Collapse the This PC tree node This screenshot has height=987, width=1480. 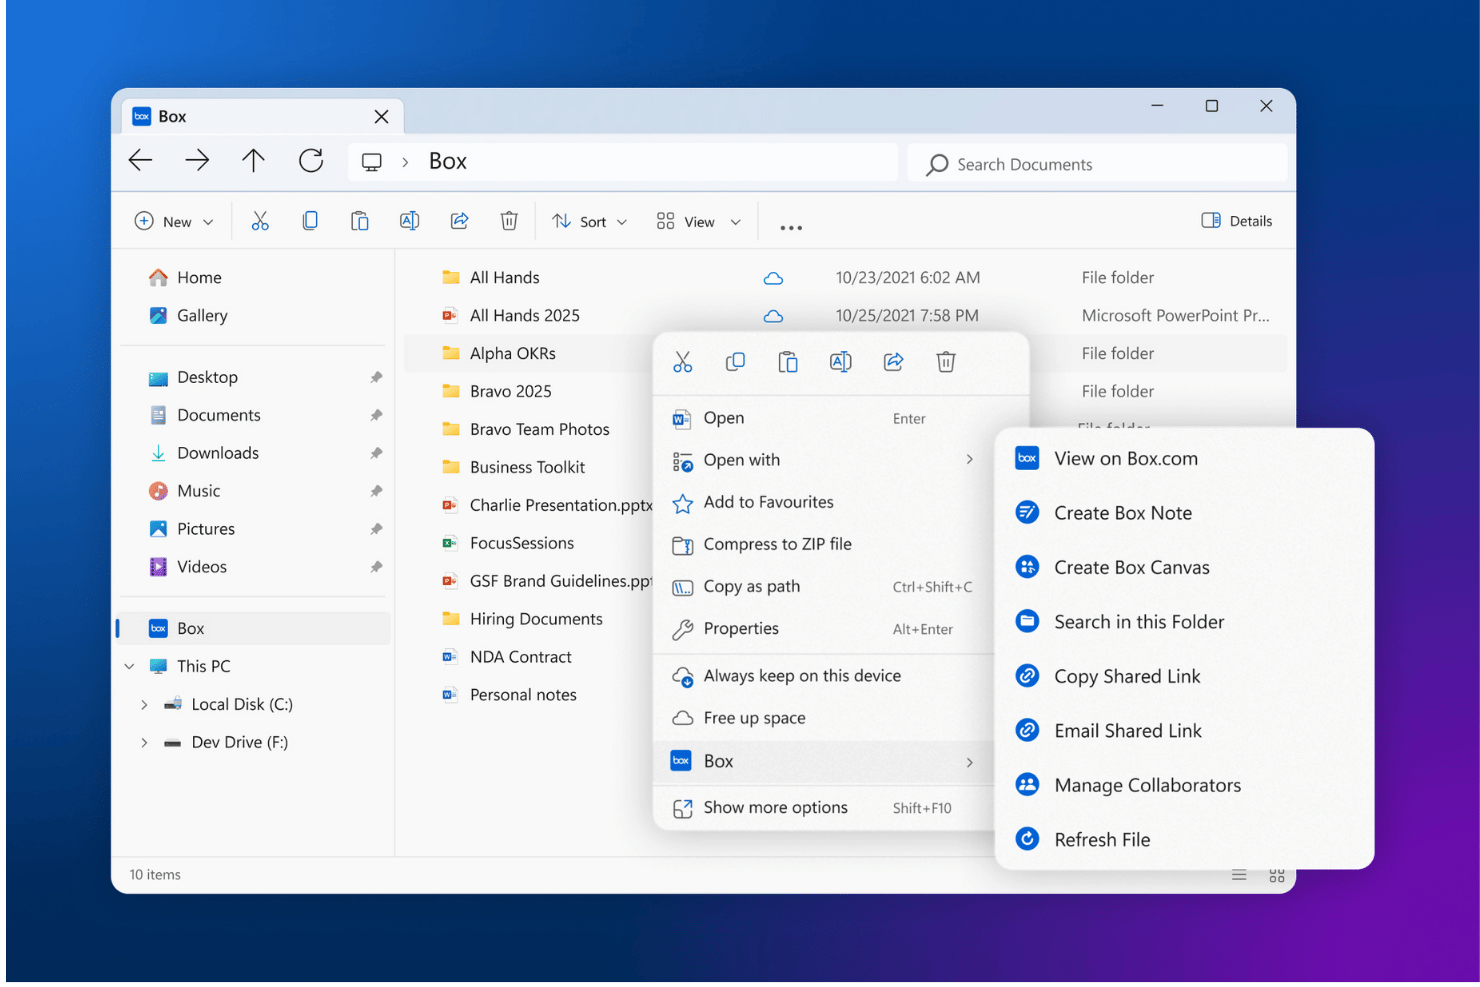(x=130, y=666)
